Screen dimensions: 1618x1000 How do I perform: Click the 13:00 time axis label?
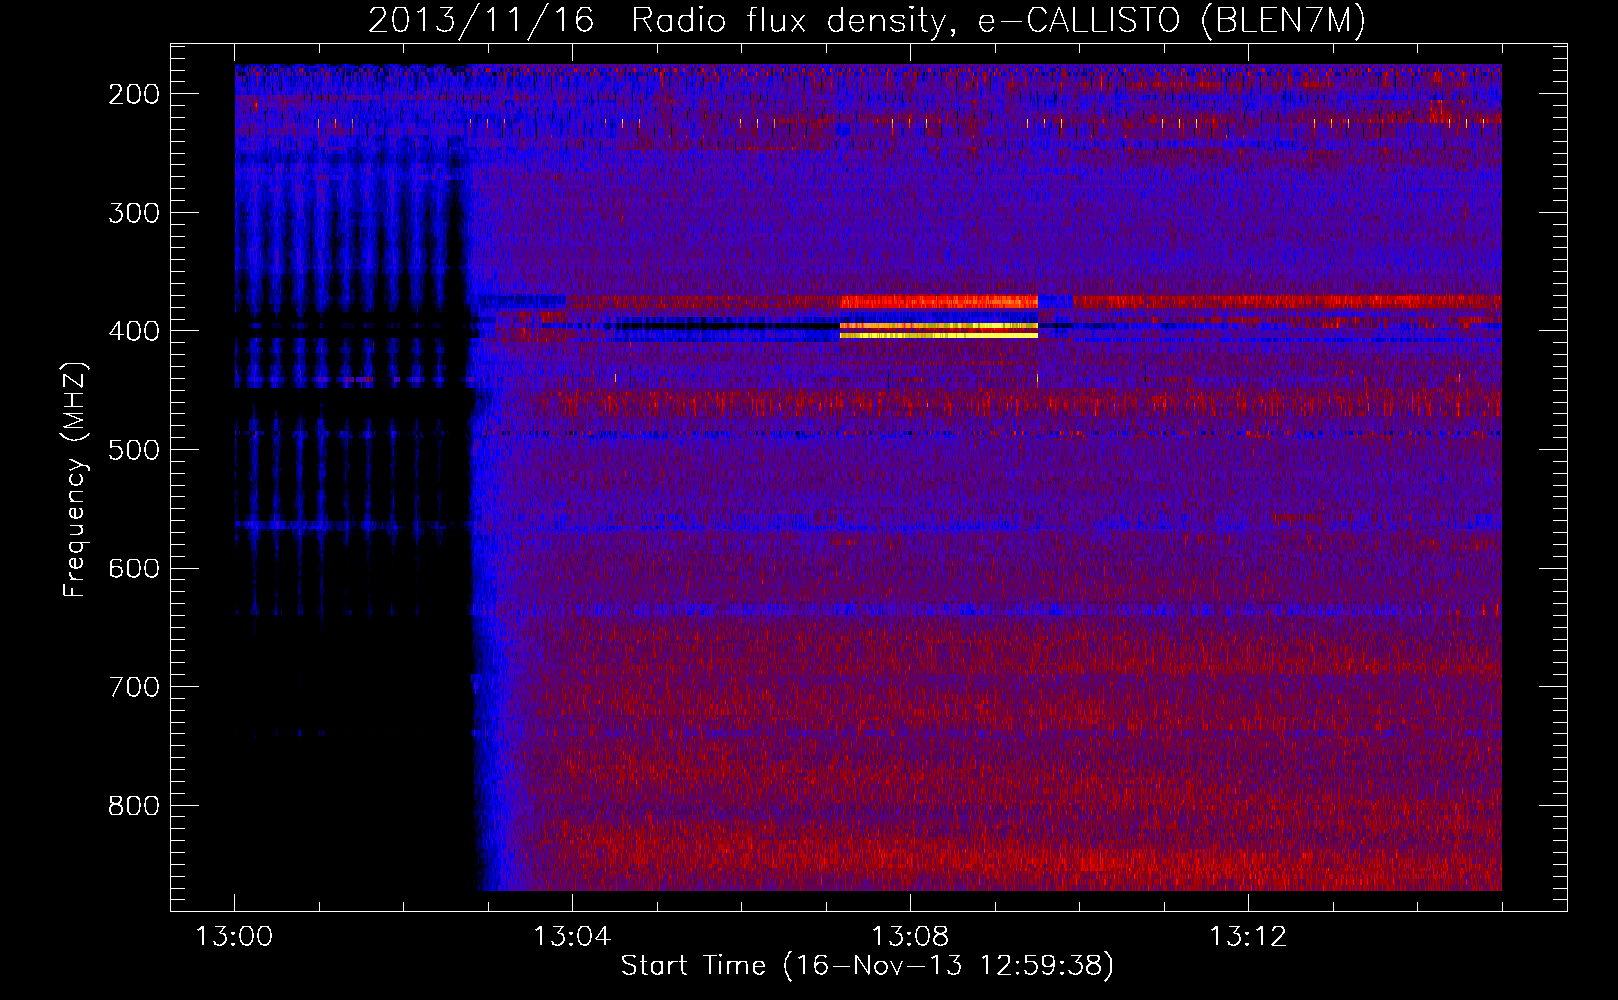click(x=234, y=937)
